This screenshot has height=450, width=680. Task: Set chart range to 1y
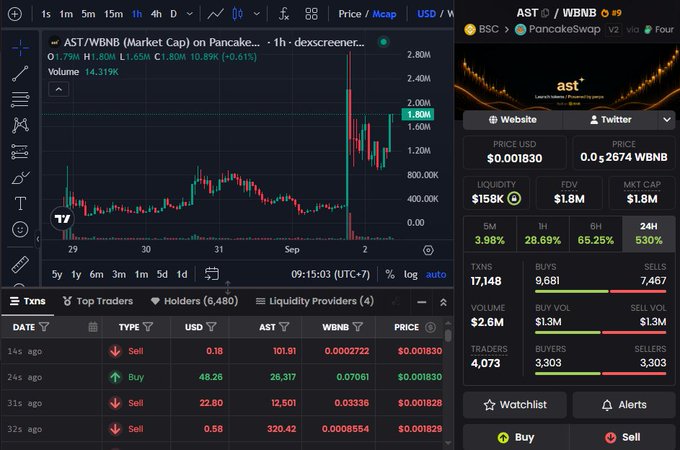point(76,274)
